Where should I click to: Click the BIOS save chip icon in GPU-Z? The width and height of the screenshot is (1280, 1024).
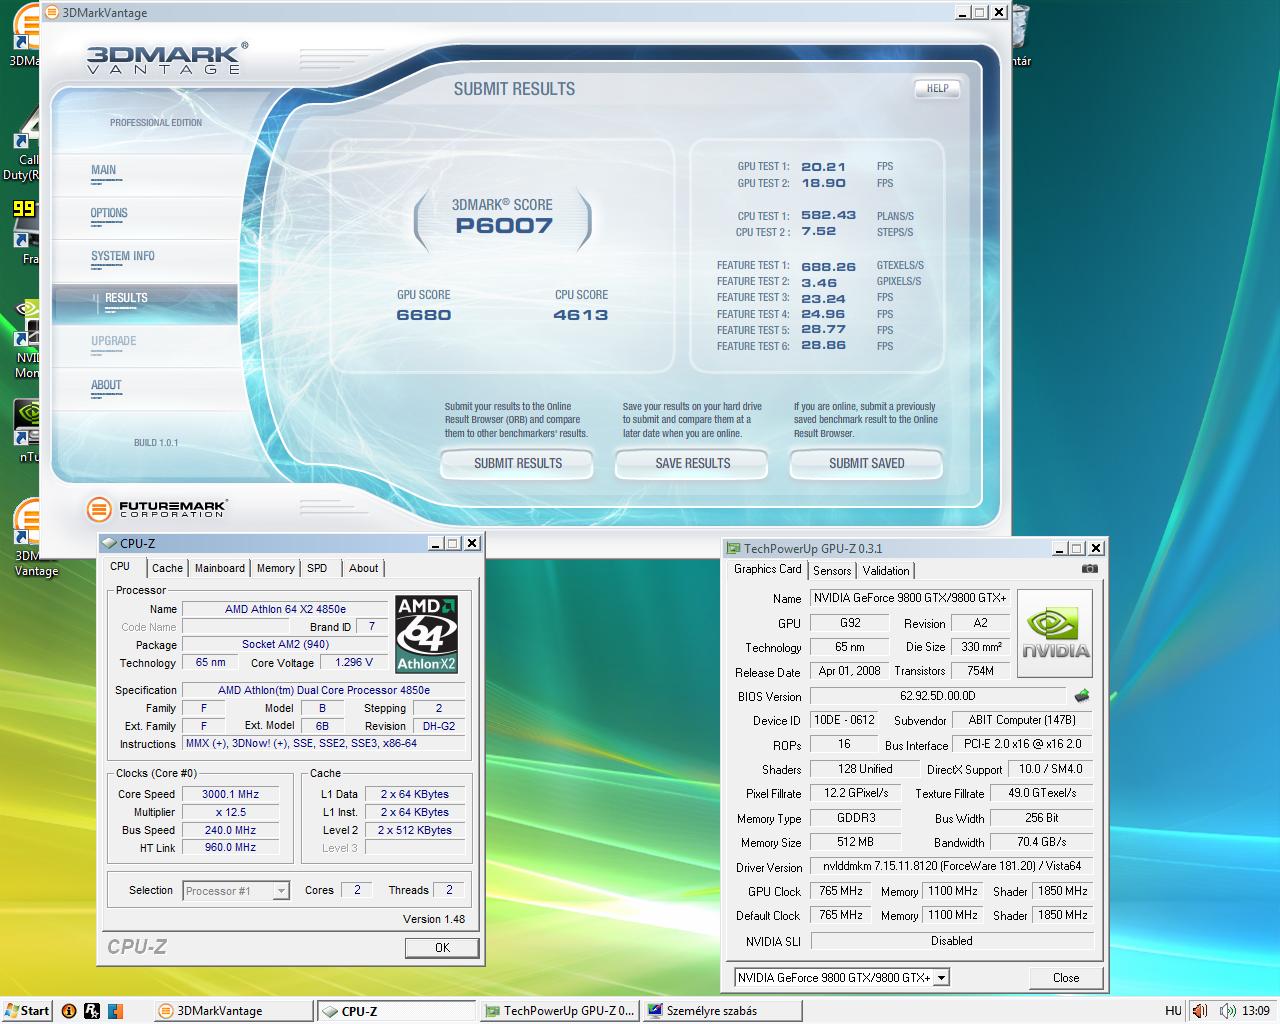tap(1081, 696)
